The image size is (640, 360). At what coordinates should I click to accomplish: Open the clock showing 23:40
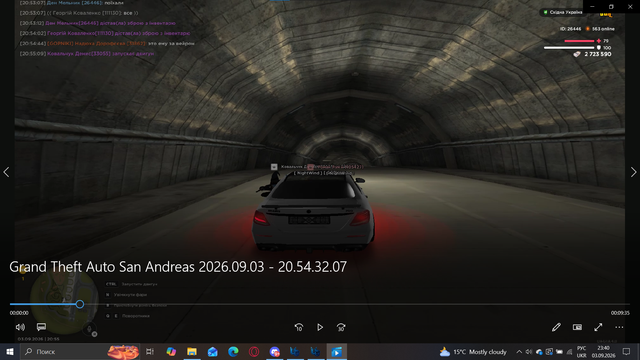point(603,351)
